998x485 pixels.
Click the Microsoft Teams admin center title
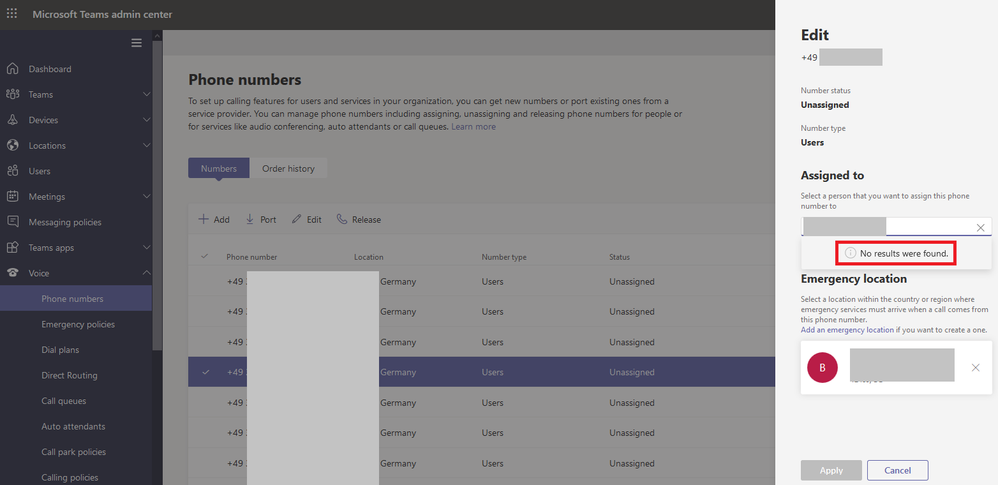click(x=102, y=14)
